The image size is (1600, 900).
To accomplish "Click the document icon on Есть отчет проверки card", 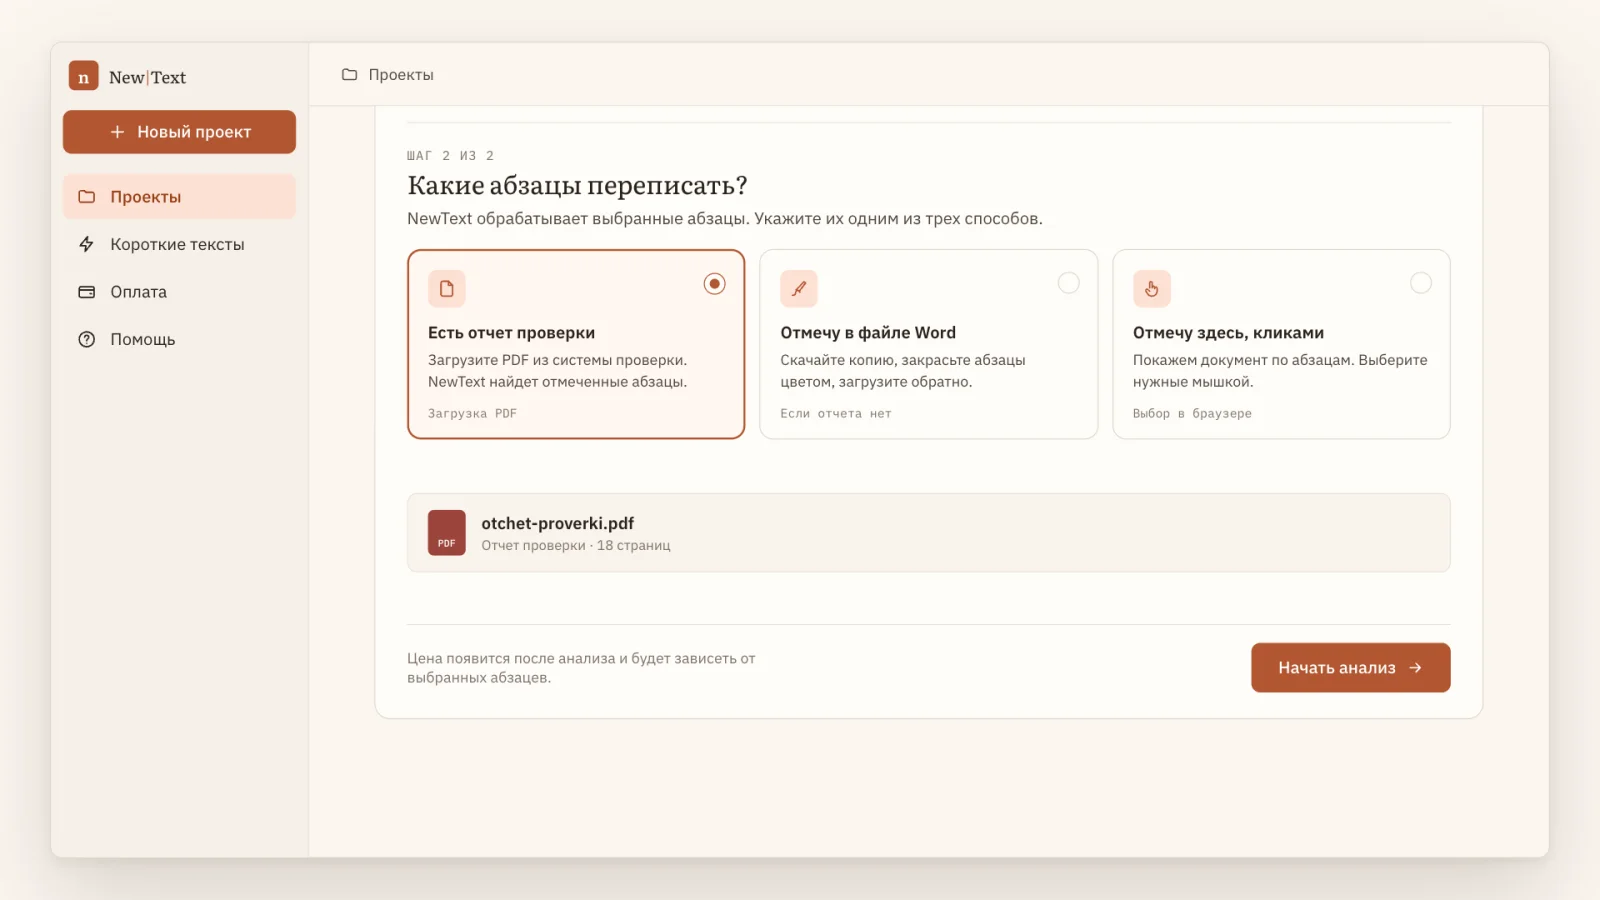I will tap(447, 289).
